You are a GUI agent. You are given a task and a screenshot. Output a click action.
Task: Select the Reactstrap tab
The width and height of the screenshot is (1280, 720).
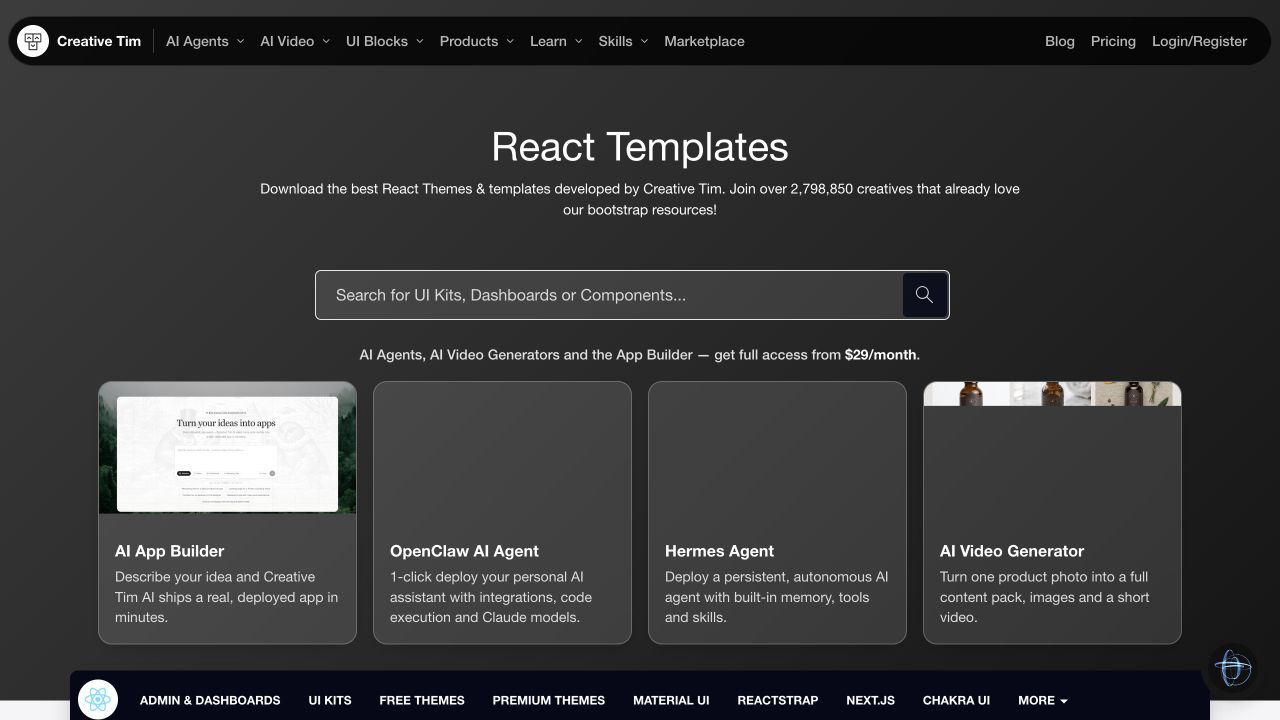[x=778, y=700]
